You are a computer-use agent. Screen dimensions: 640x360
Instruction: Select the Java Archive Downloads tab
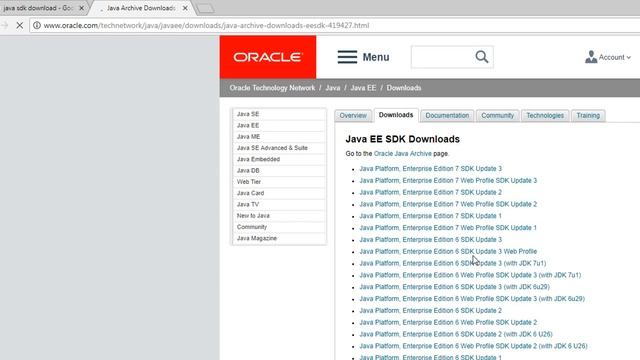pos(141,8)
